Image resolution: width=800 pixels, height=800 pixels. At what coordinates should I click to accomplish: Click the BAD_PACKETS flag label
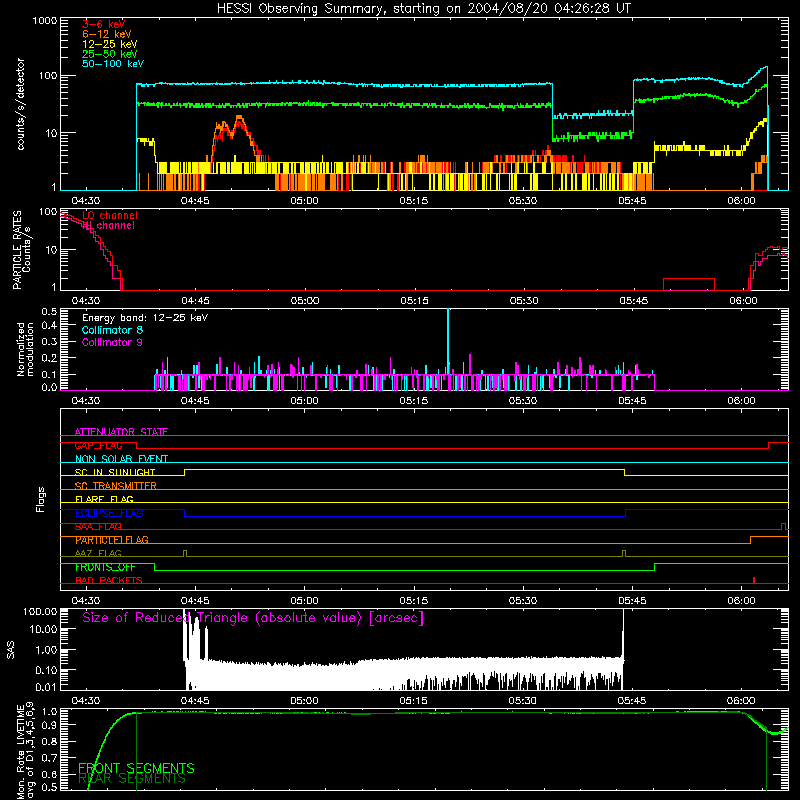coord(109,580)
